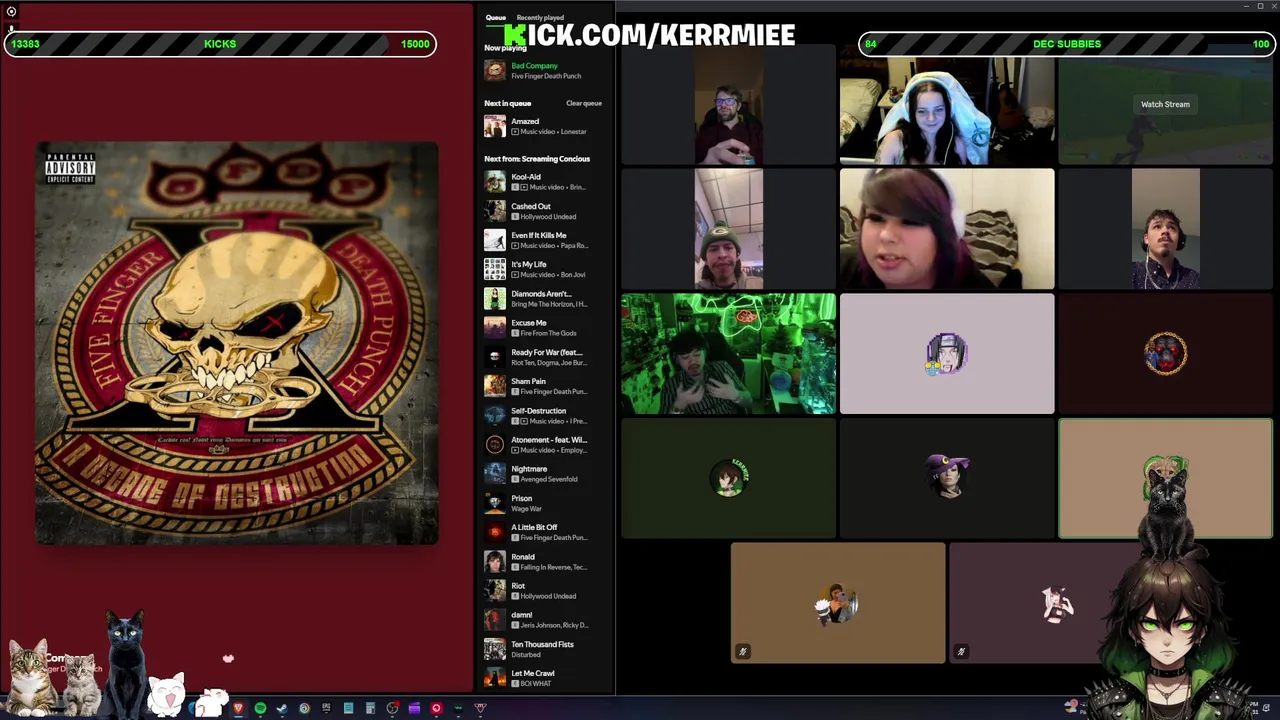The image size is (1280, 720).
Task: Click the Amazed cover art in the queue
Action: tap(494, 126)
